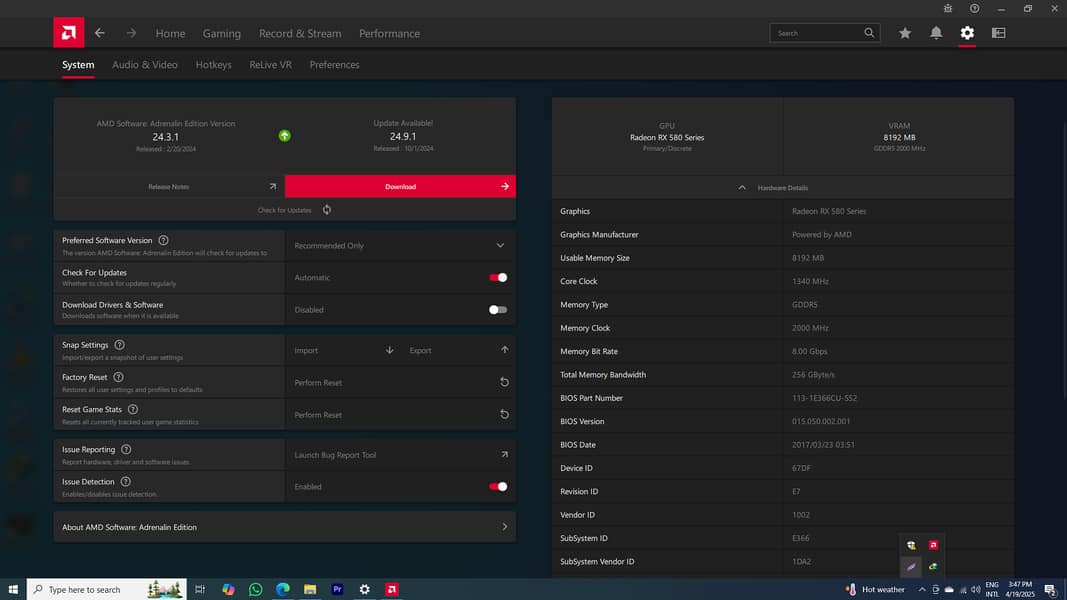
Task: Click the red Download button
Action: (x=400, y=186)
